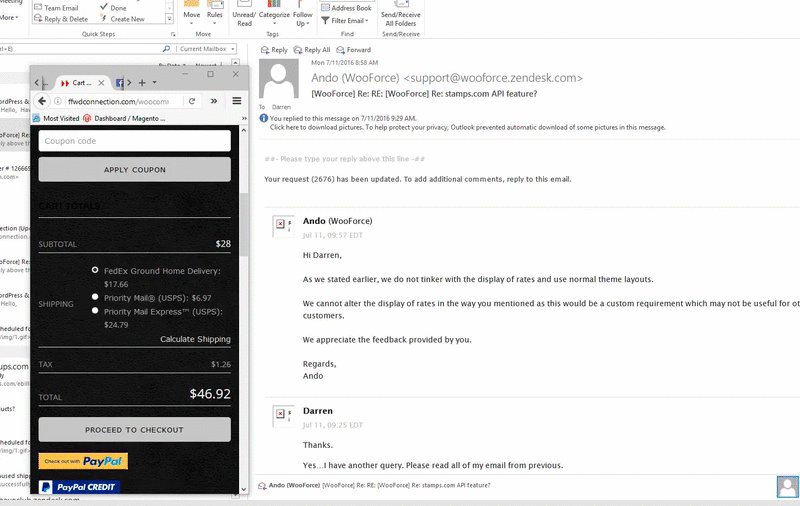800x506 pixels.
Task: Click the browser page scrollbar up arrow
Action: click(243, 130)
